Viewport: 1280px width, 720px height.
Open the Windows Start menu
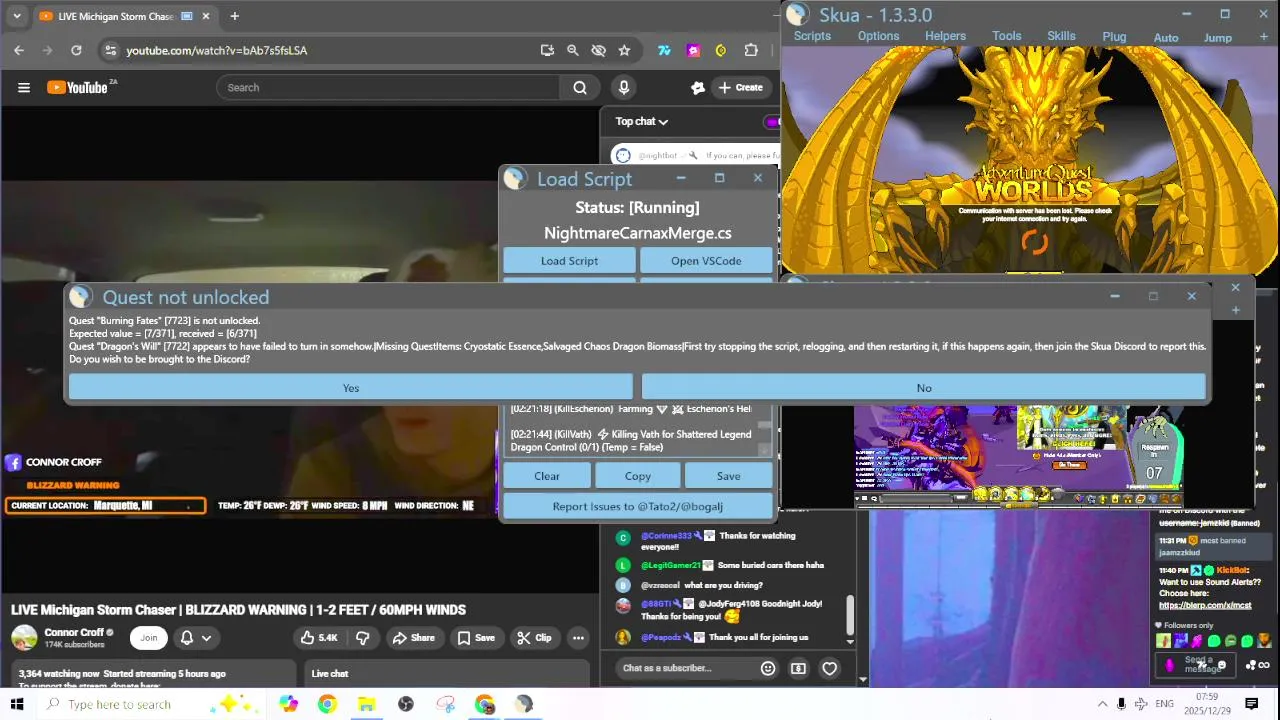pyautogui.click(x=17, y=704)
